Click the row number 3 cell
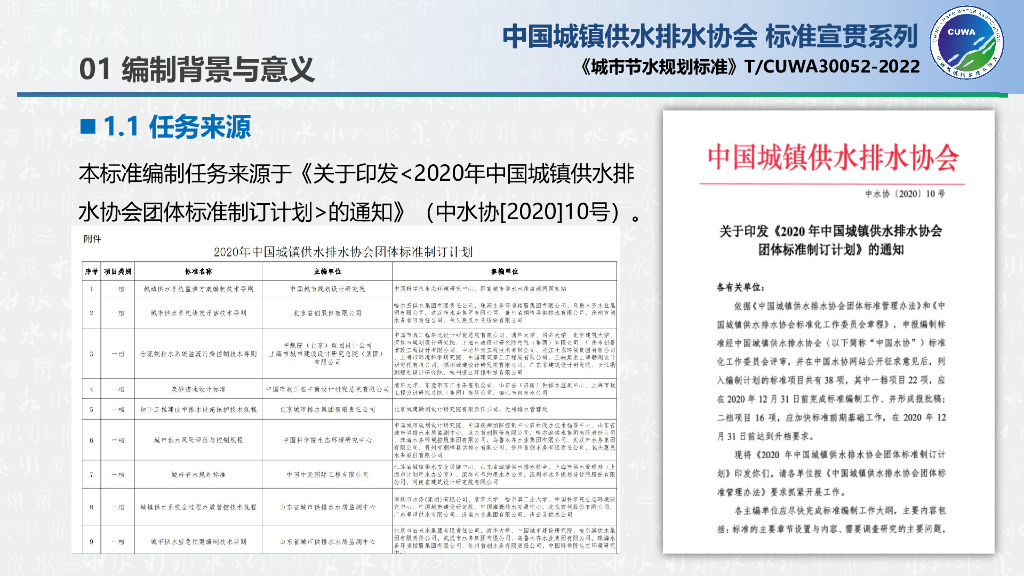Screen dimensions: 1024x576 [91, 354]
